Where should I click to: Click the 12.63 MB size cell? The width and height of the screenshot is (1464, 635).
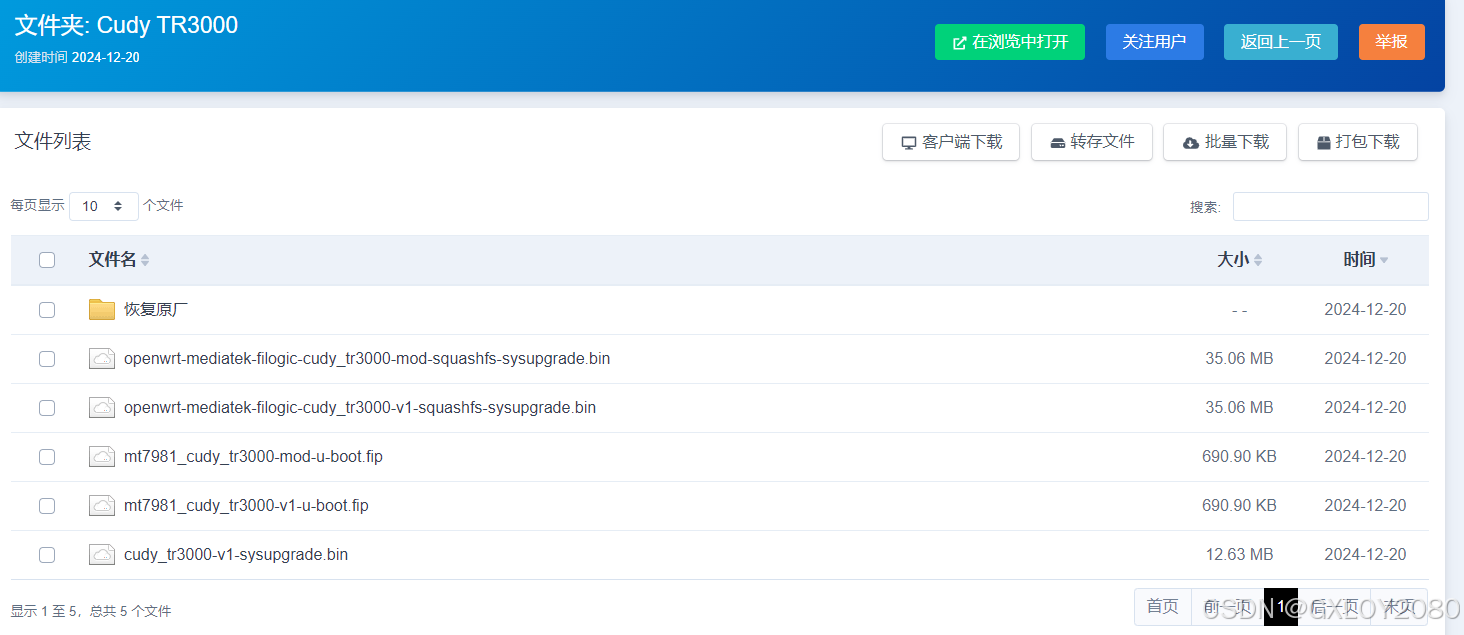click(x=1239, y=555)
